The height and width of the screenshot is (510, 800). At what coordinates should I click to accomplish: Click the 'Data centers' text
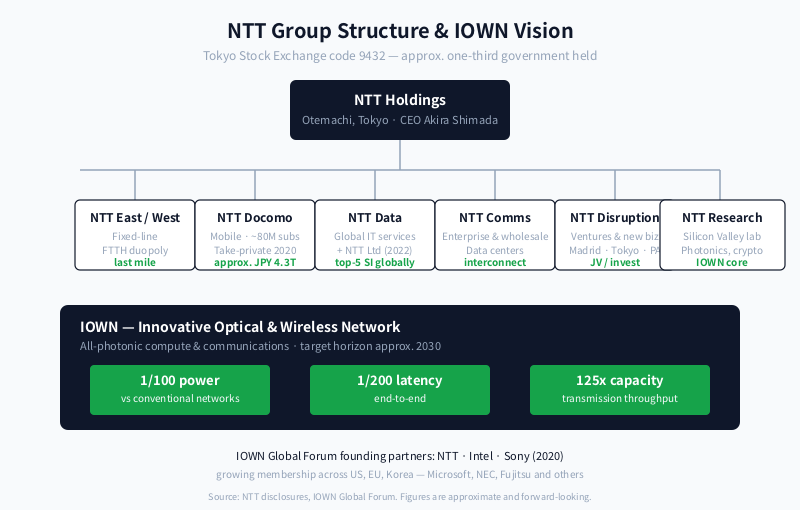[x=495, y=250]
